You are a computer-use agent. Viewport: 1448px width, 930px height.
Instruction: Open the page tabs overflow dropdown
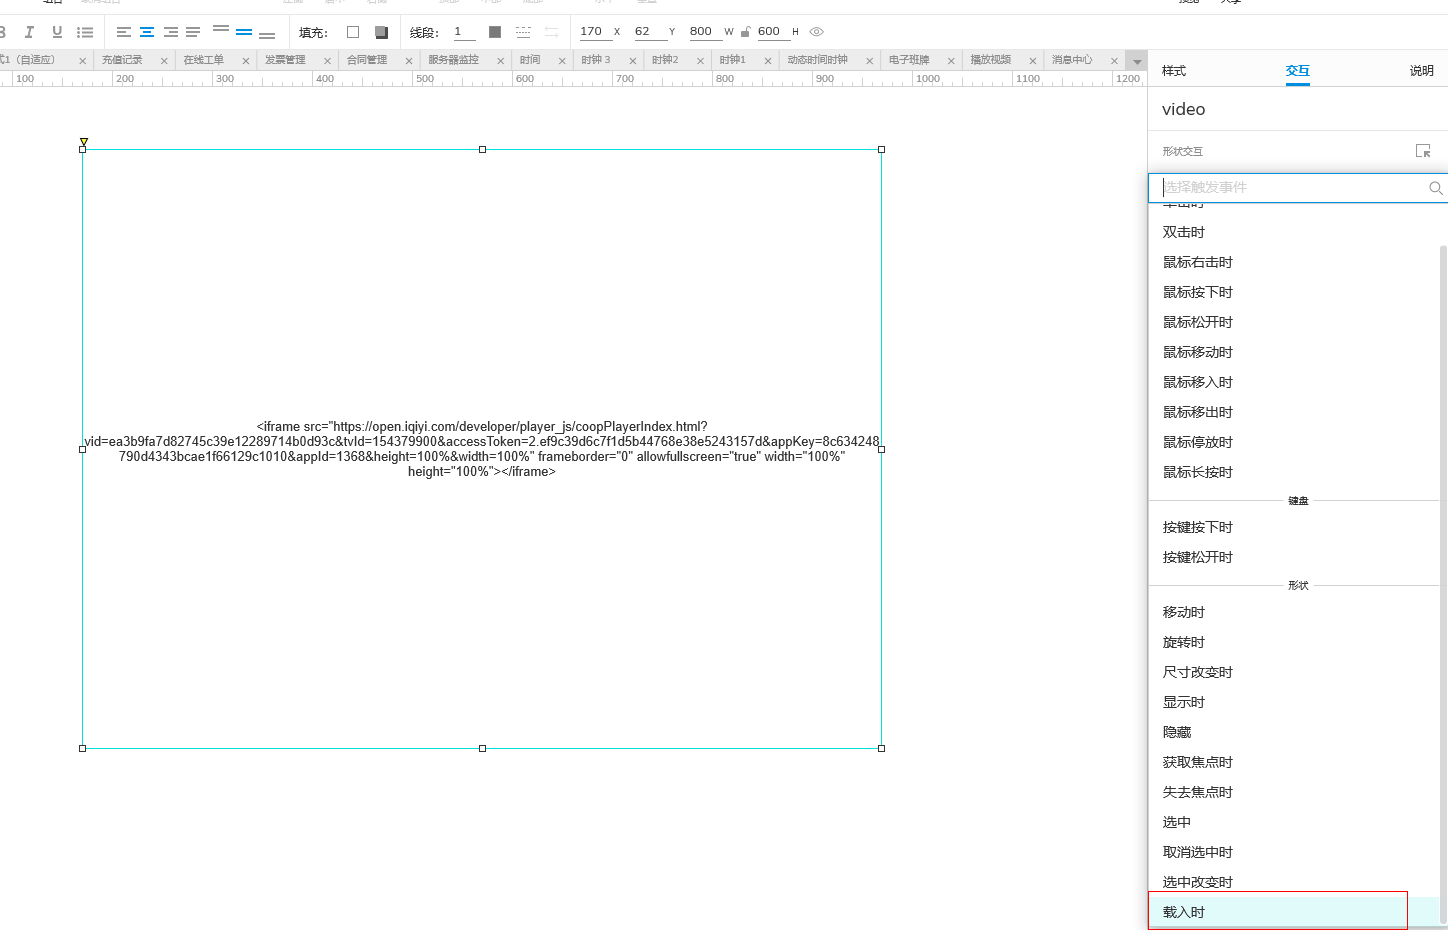(x=1136, y=61)
